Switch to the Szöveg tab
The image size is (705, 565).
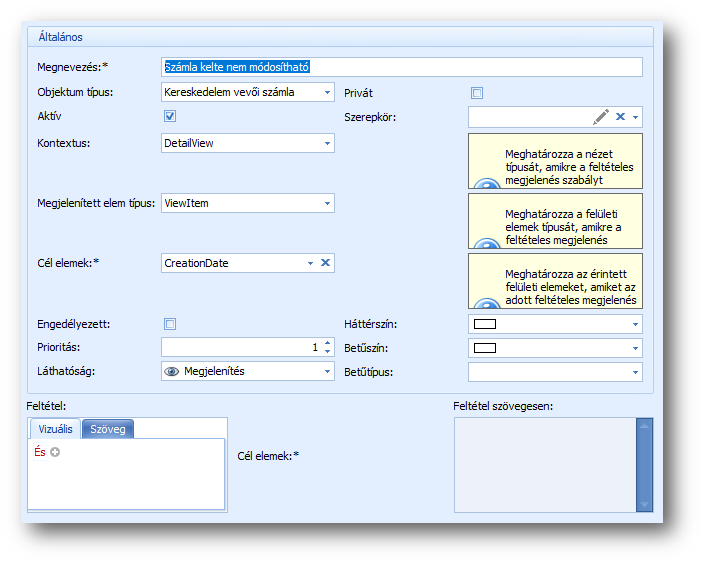point(107,429)
